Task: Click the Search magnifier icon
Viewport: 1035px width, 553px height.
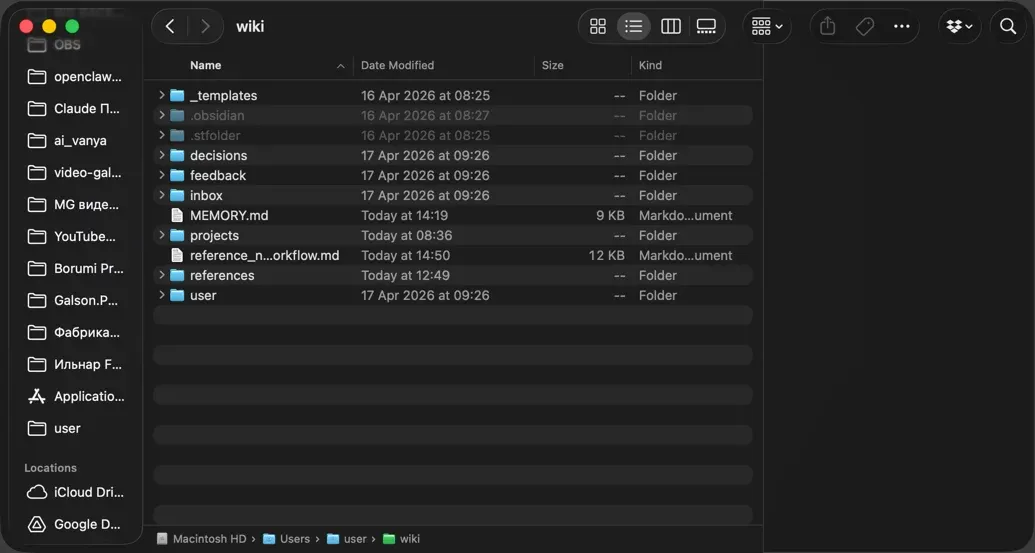Action: click(x=1008, y=27)
